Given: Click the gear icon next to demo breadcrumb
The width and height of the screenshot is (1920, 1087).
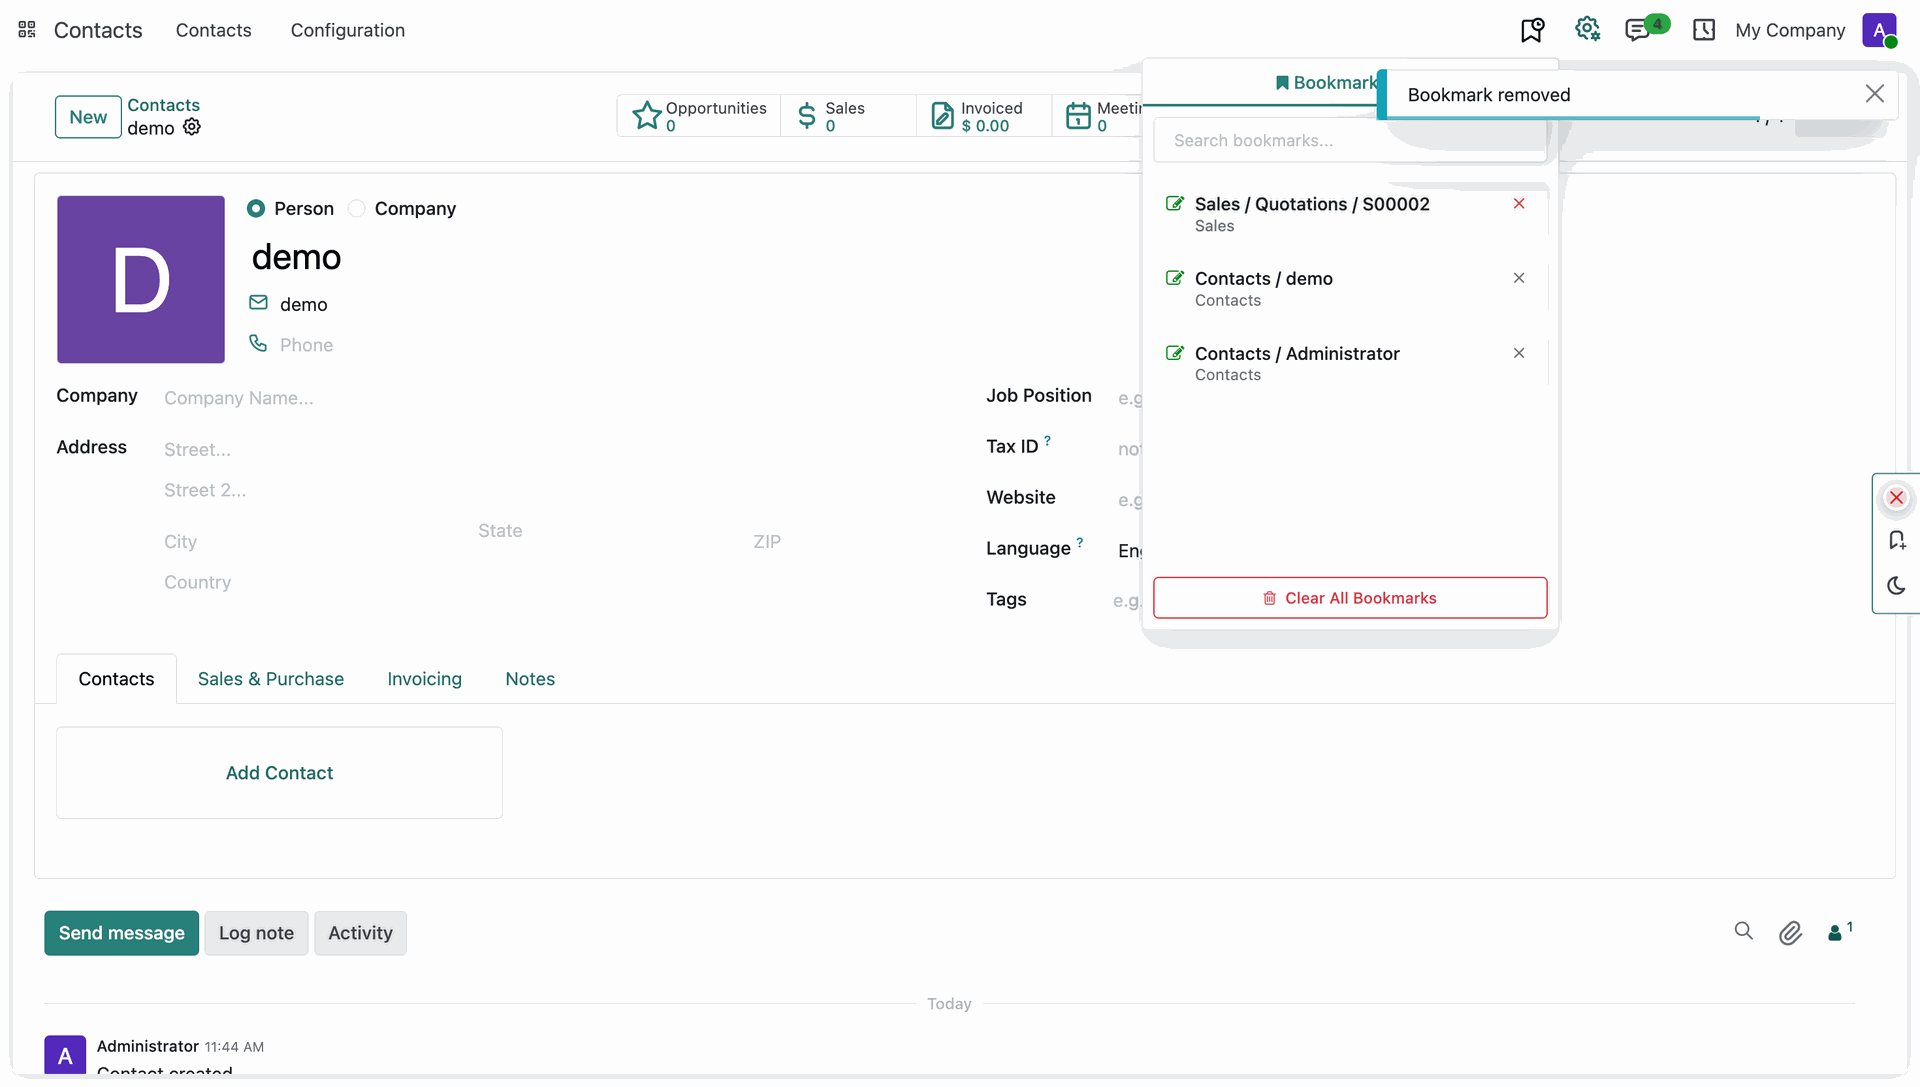Looking at the screenshot, I should [192, 127].
